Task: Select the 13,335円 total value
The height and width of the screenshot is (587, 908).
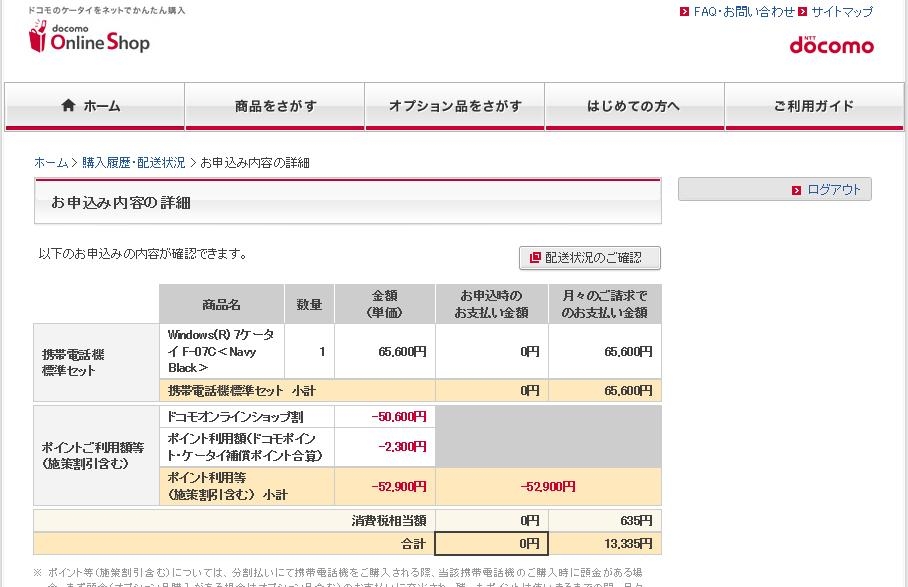Action: (x=628, y=544)
